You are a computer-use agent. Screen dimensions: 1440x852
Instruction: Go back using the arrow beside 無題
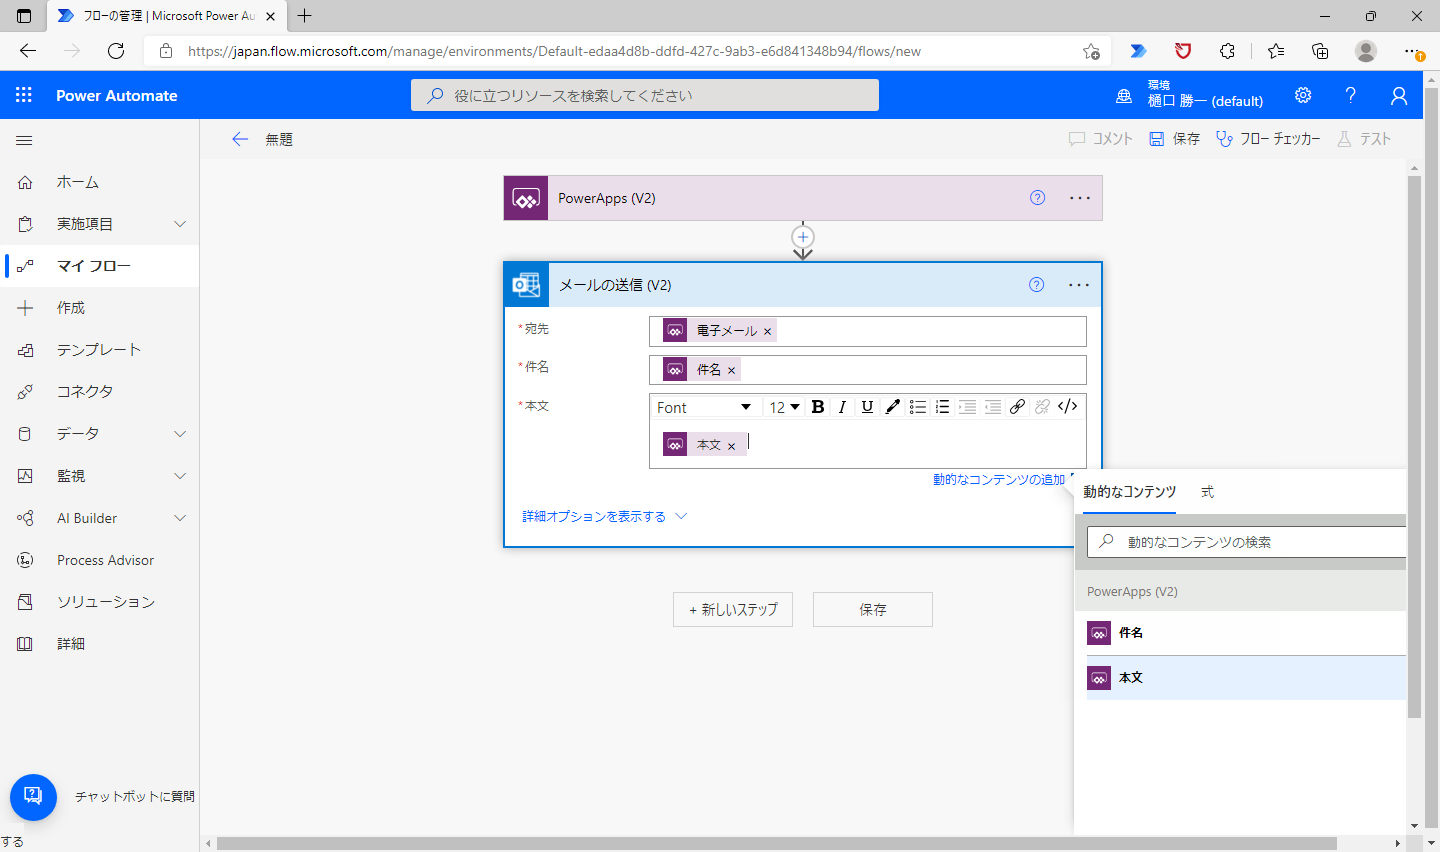pos(240,139)
